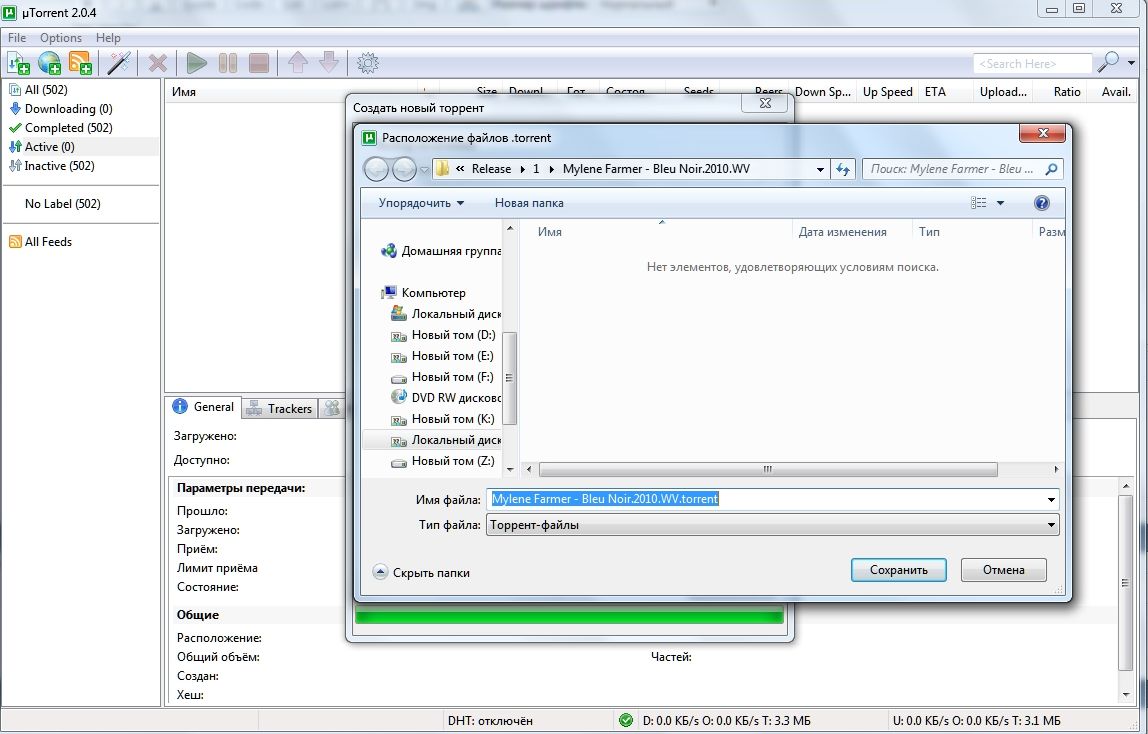This screenshot has height=734, width=1148.
Task: Click the Back navigation arrow in dialog
Action: click(x=376, y=170)
